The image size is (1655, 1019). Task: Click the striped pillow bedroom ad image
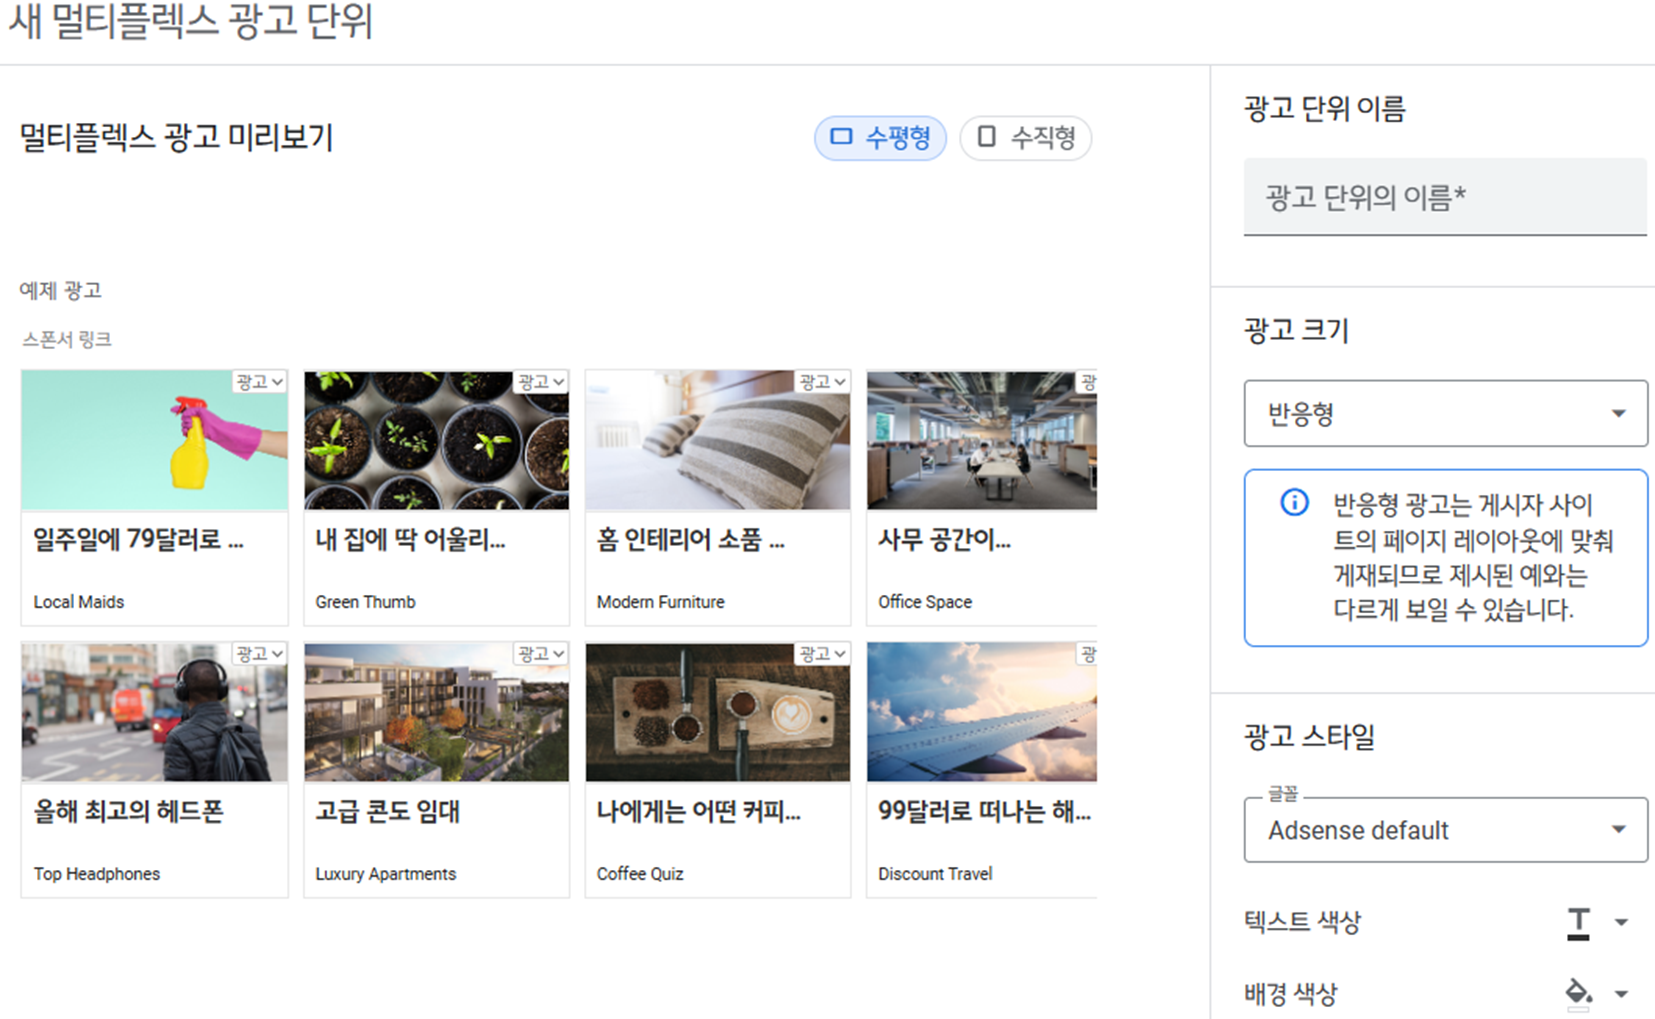click(718, 440)
